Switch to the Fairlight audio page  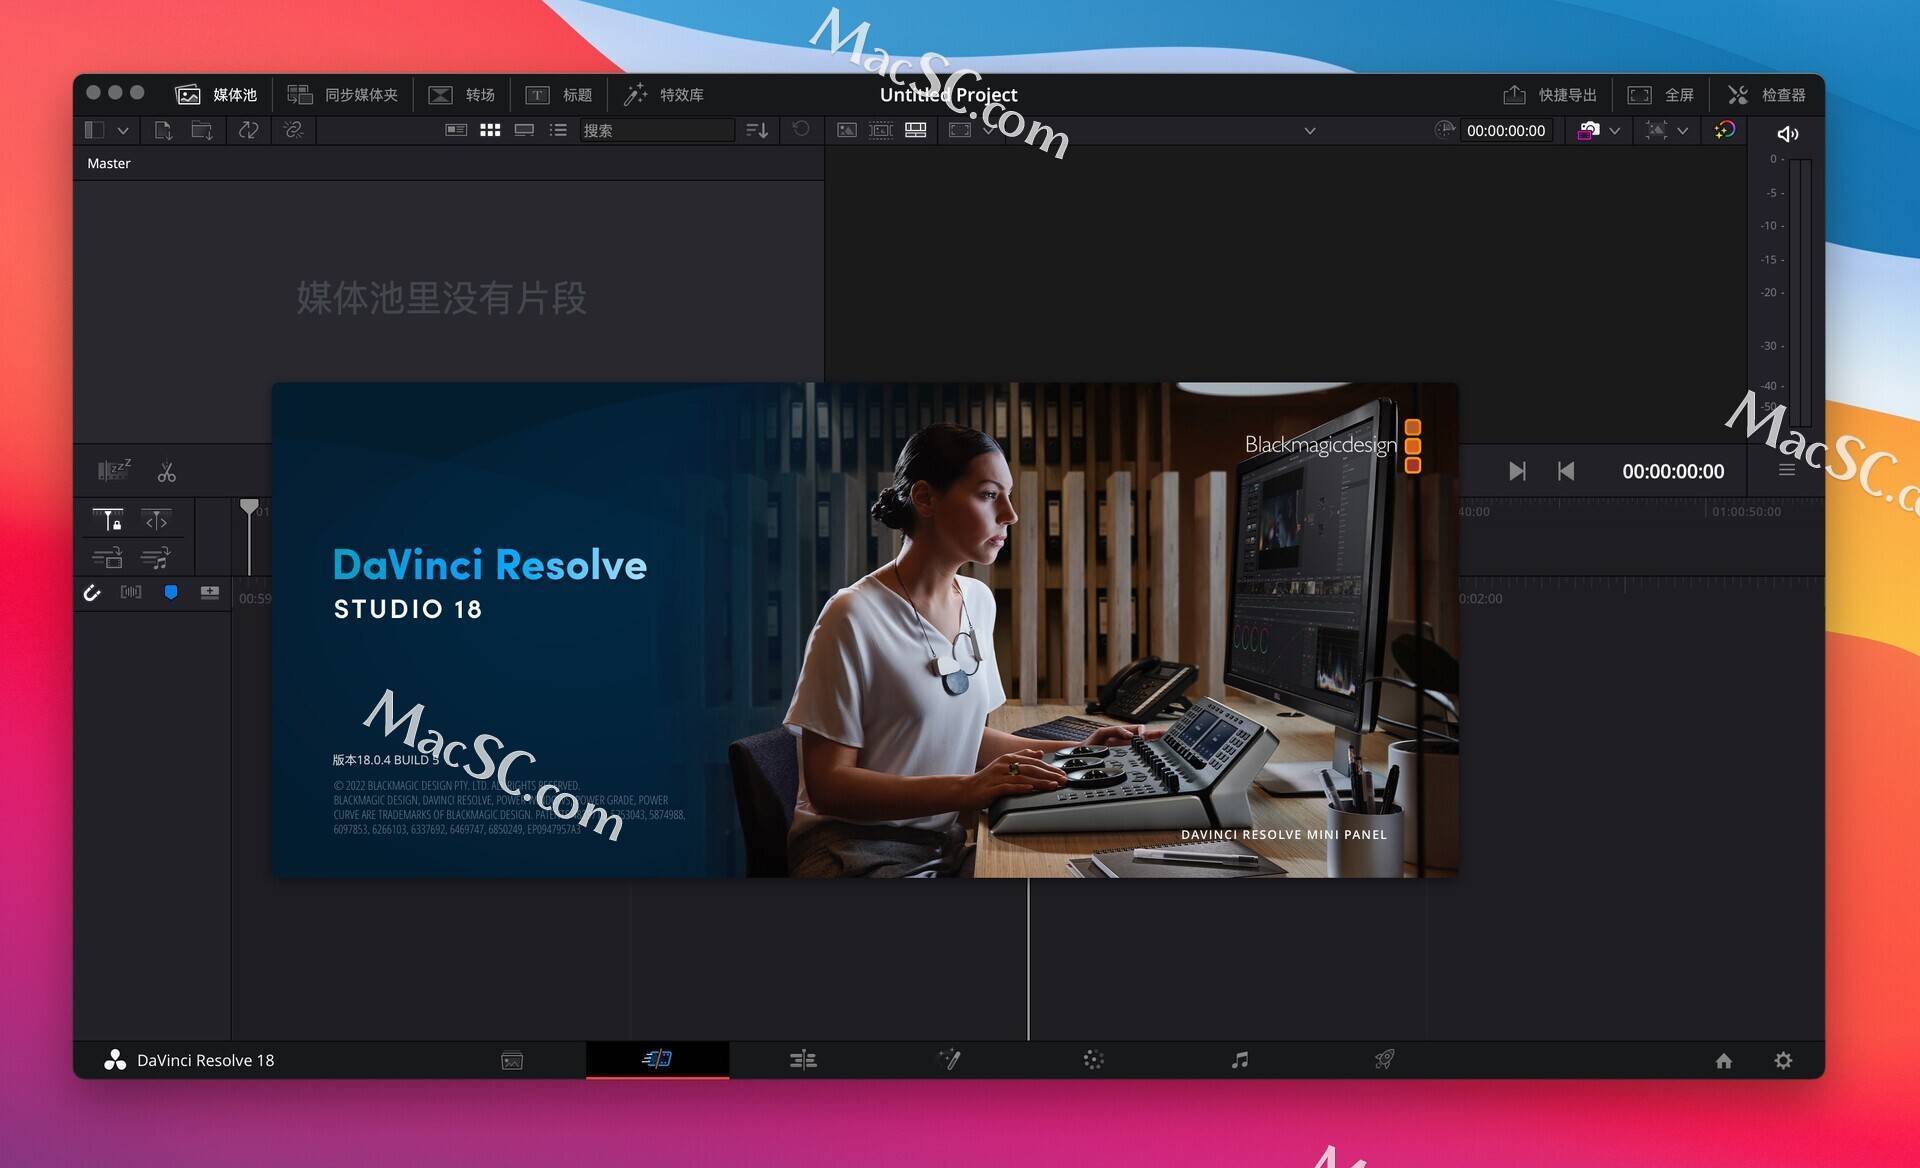1240,1060
